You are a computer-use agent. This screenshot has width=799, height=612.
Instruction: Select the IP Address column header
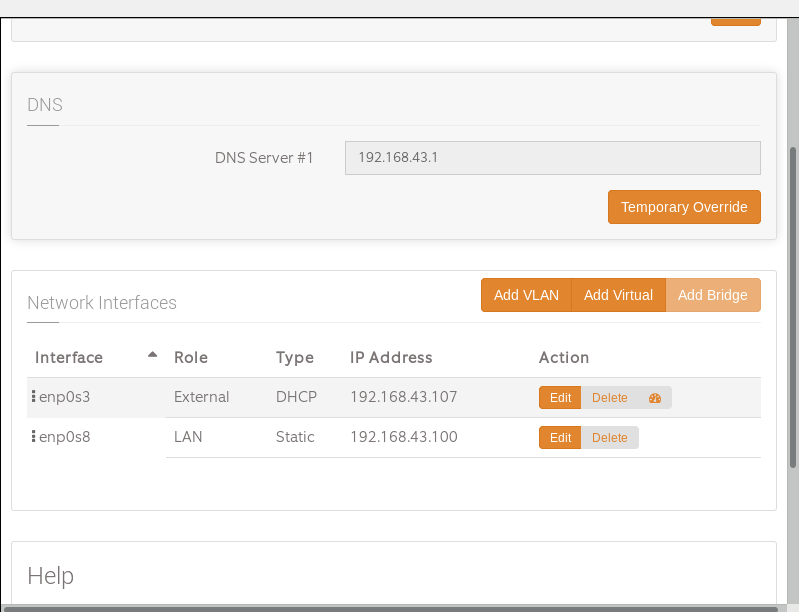tap(391, 358)
